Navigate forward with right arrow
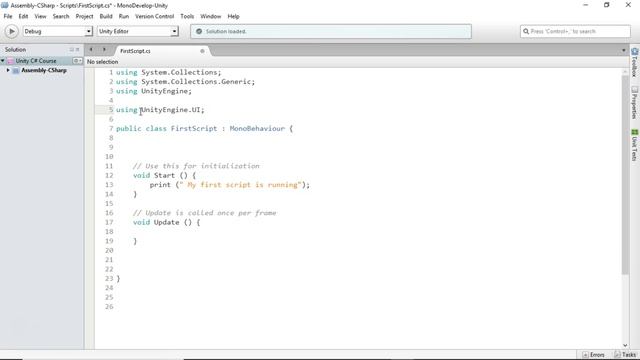This screenshot has width=640, height=360. (x=104, y=50)
